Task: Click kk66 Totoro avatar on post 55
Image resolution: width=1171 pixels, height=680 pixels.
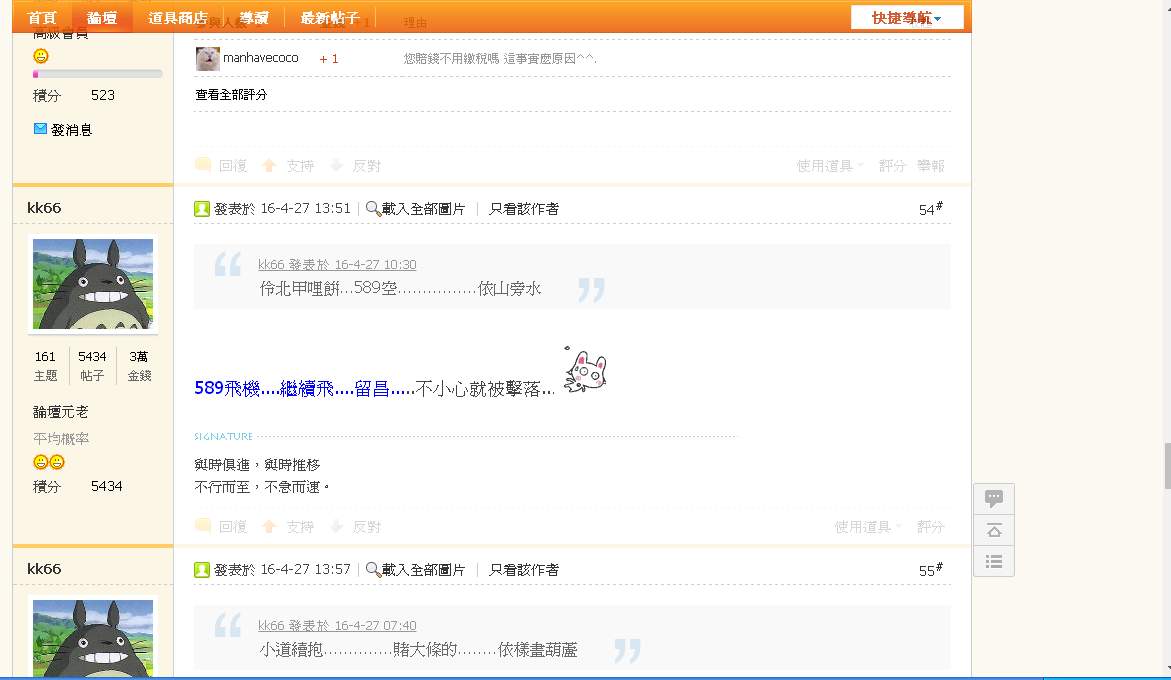Action: [x=93, y=638]
